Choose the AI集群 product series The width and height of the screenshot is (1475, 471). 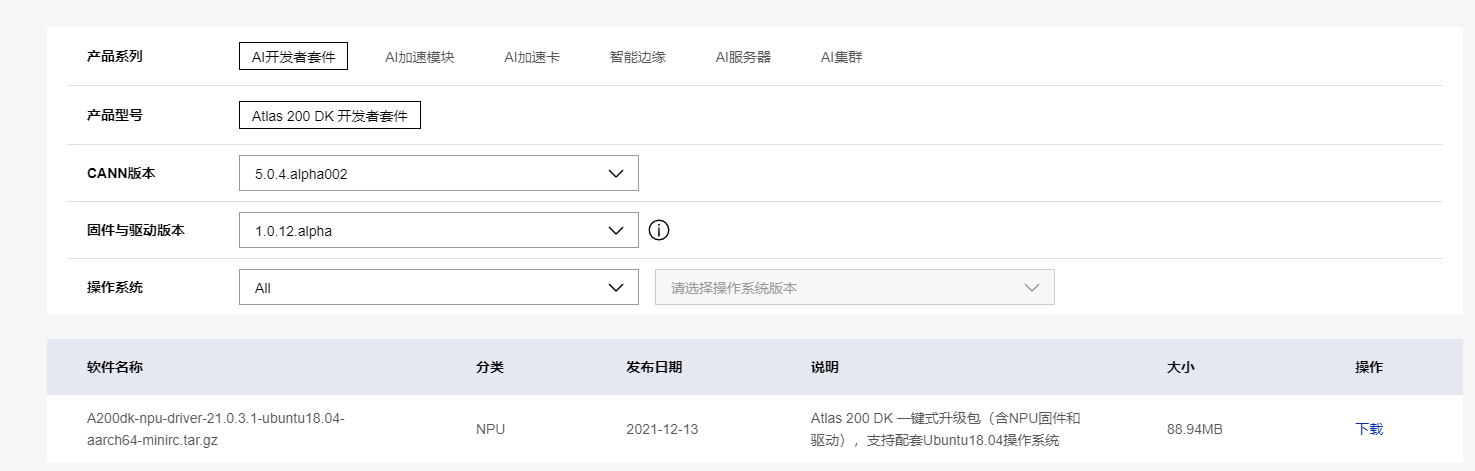pyautogui.click(x=841, y=57)
